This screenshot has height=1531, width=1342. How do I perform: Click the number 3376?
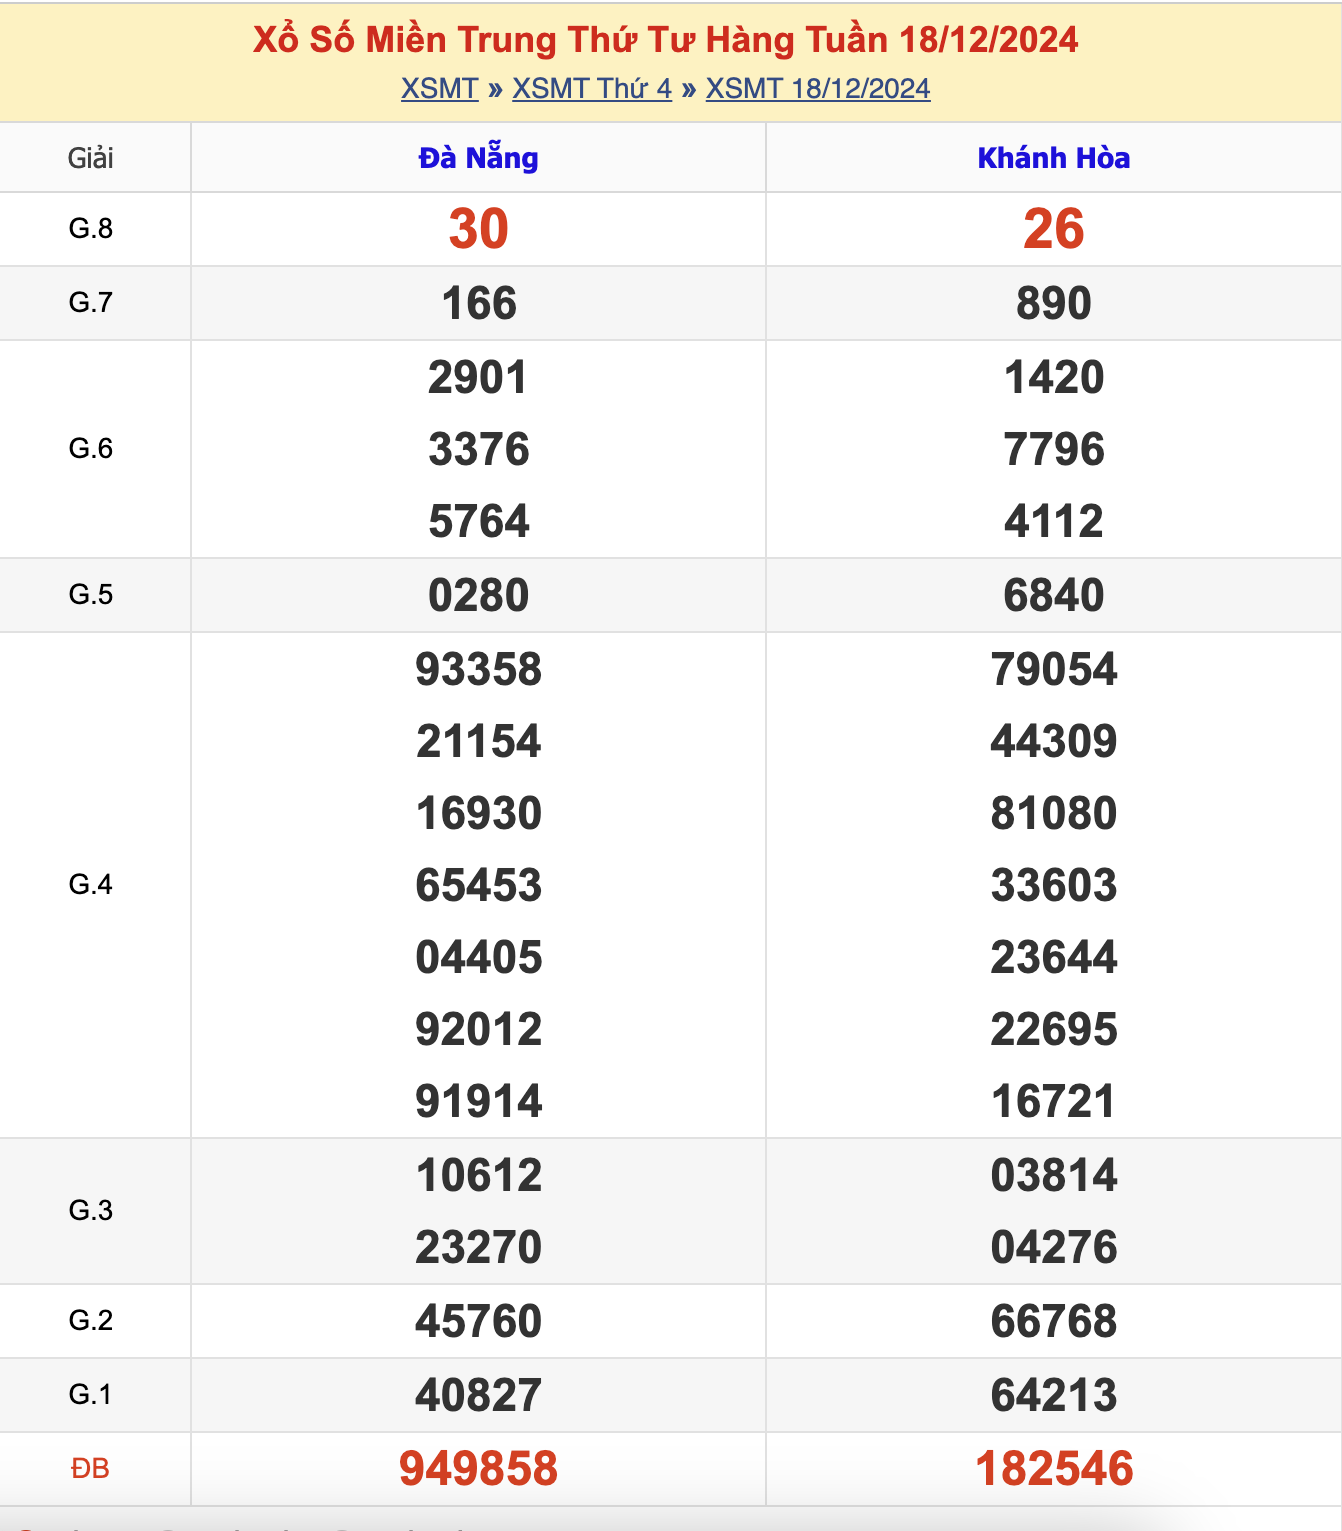479,449
